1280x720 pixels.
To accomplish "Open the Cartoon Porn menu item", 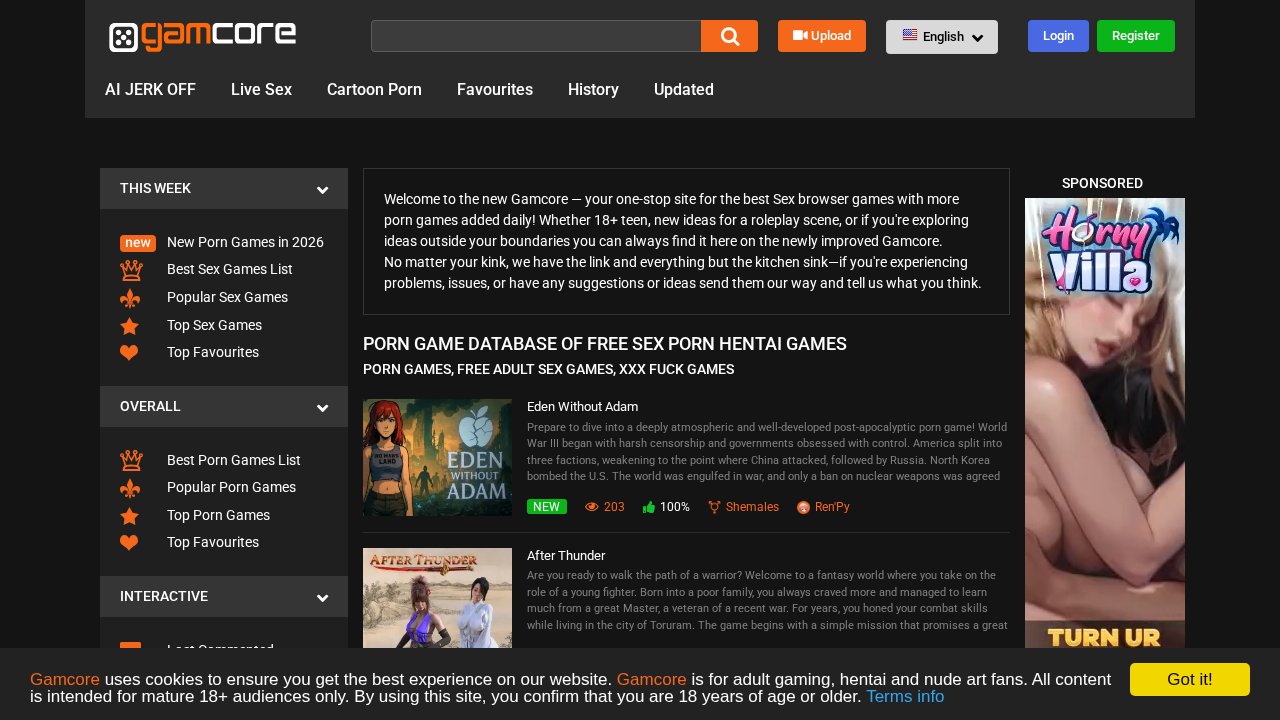I will tap(374, 90).
